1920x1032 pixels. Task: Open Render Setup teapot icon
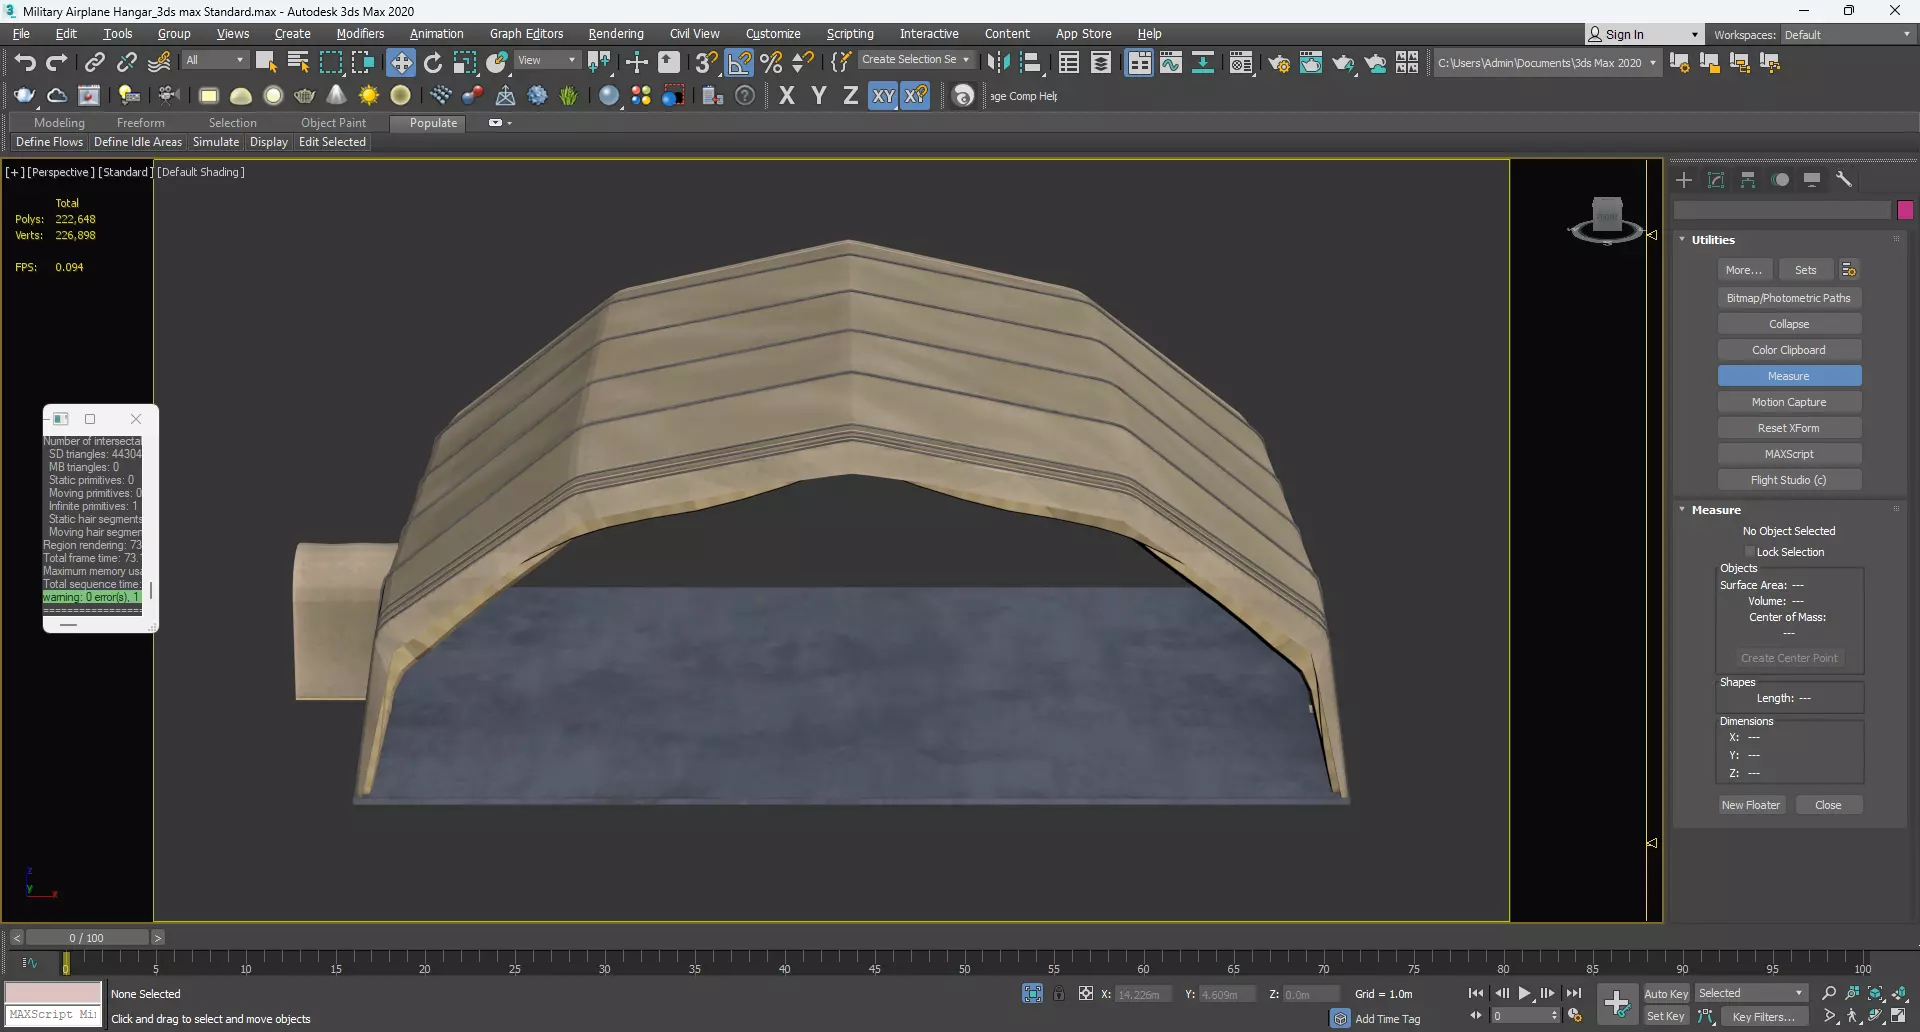coord(1278,63)
